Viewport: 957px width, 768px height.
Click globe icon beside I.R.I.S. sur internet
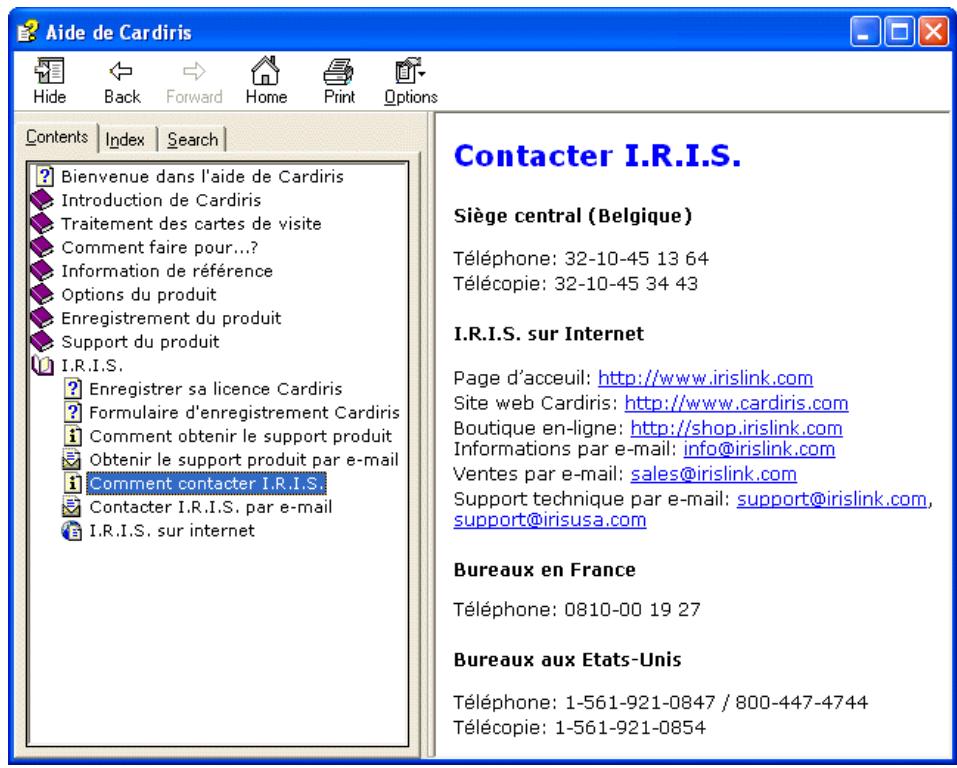[x=72, y=531]
